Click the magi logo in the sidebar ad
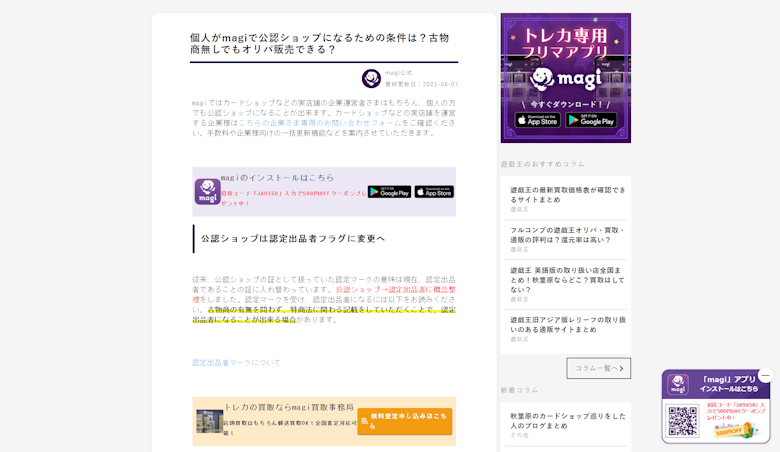This screenshot has width=780, height=452. [565, 77]
